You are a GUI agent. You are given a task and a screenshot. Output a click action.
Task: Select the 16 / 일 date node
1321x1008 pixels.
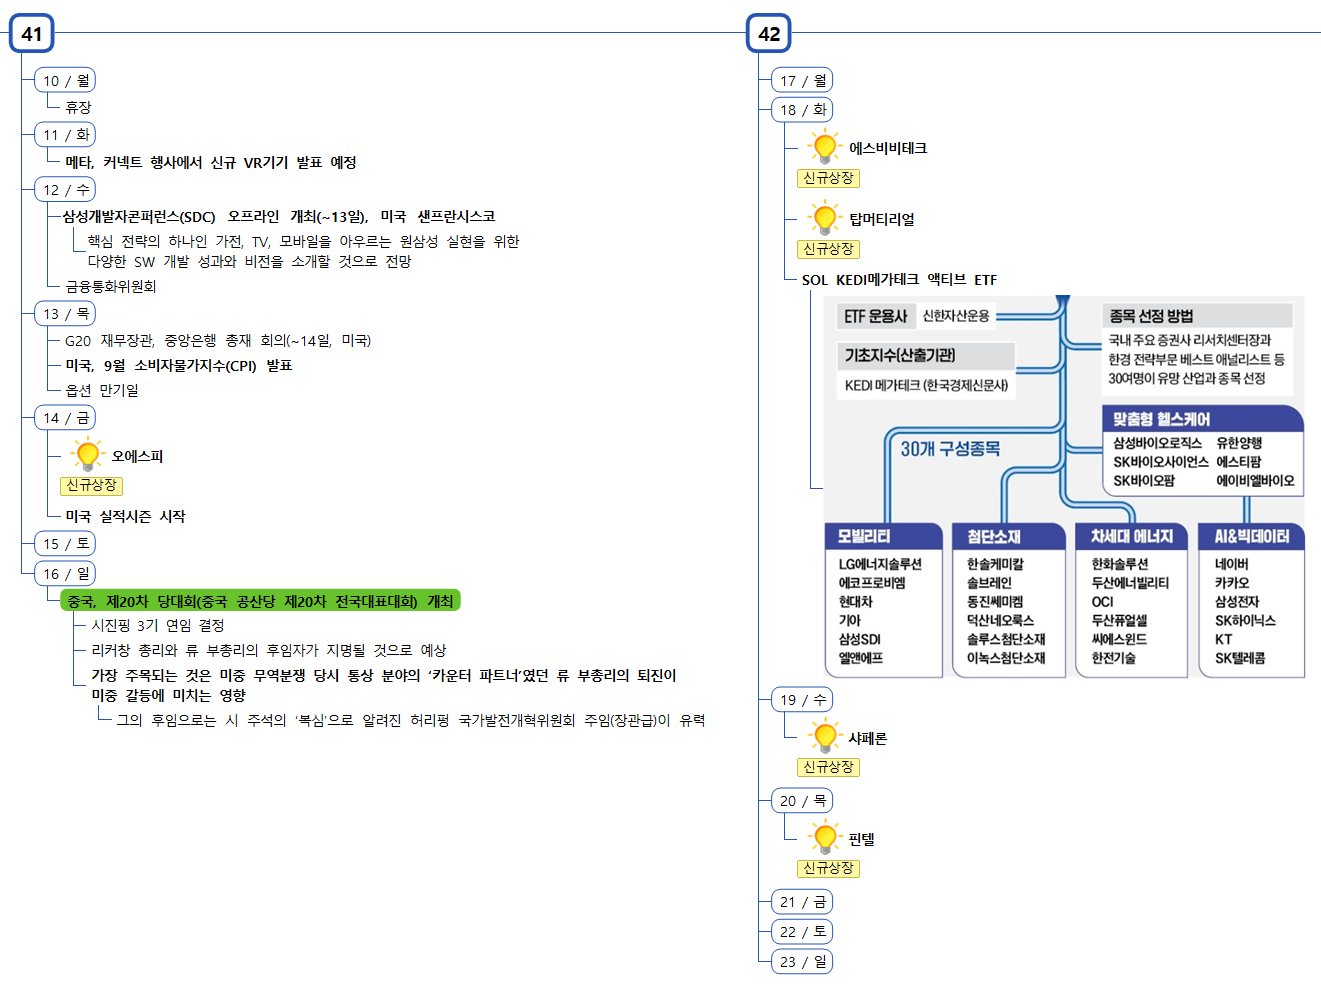click(x=65, y=573)
